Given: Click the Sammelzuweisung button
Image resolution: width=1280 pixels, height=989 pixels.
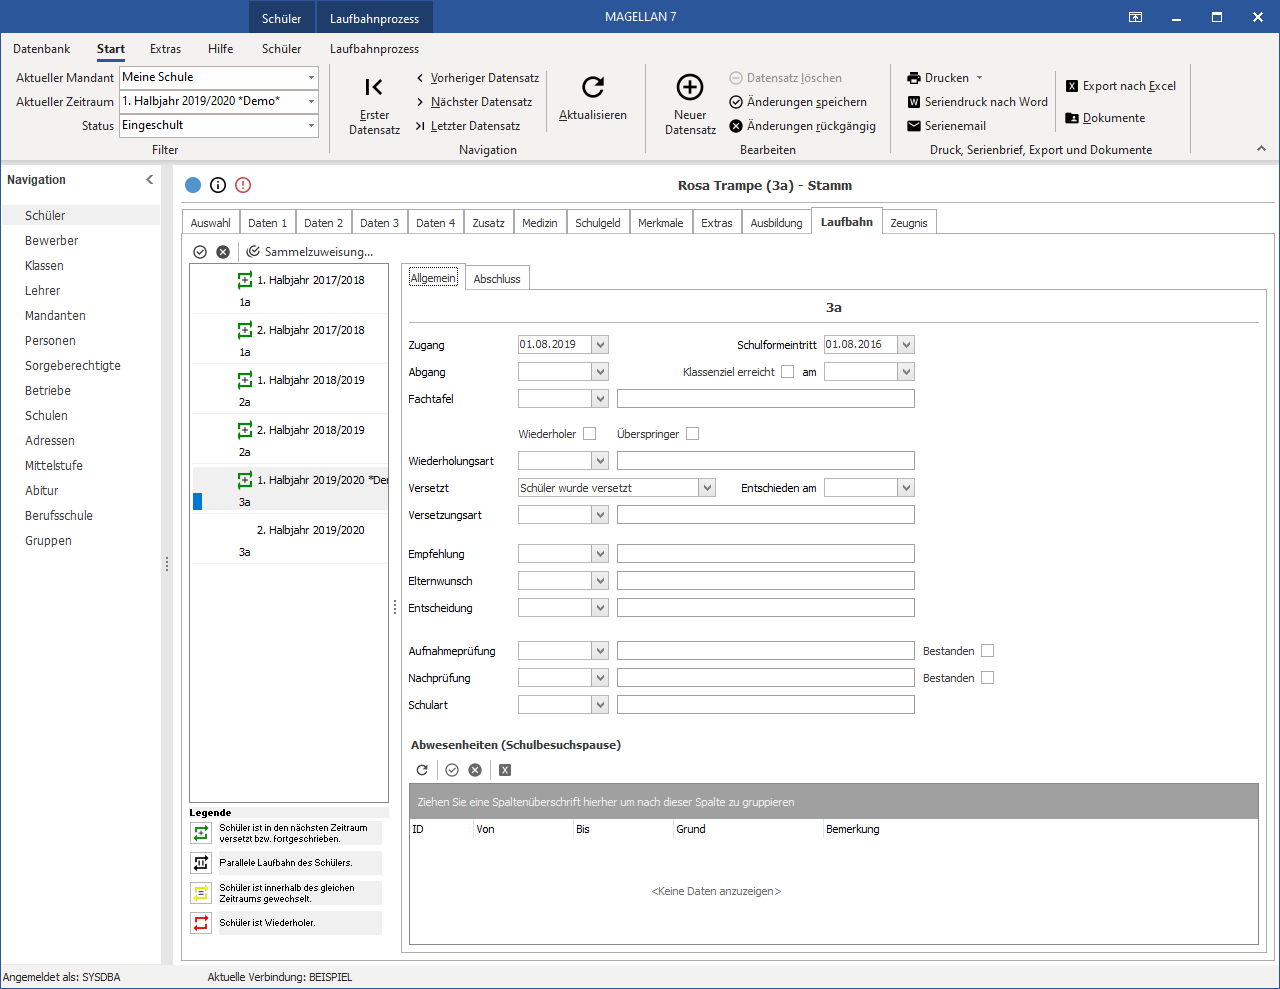Looking at the screenshot, I should pos(310,252).
